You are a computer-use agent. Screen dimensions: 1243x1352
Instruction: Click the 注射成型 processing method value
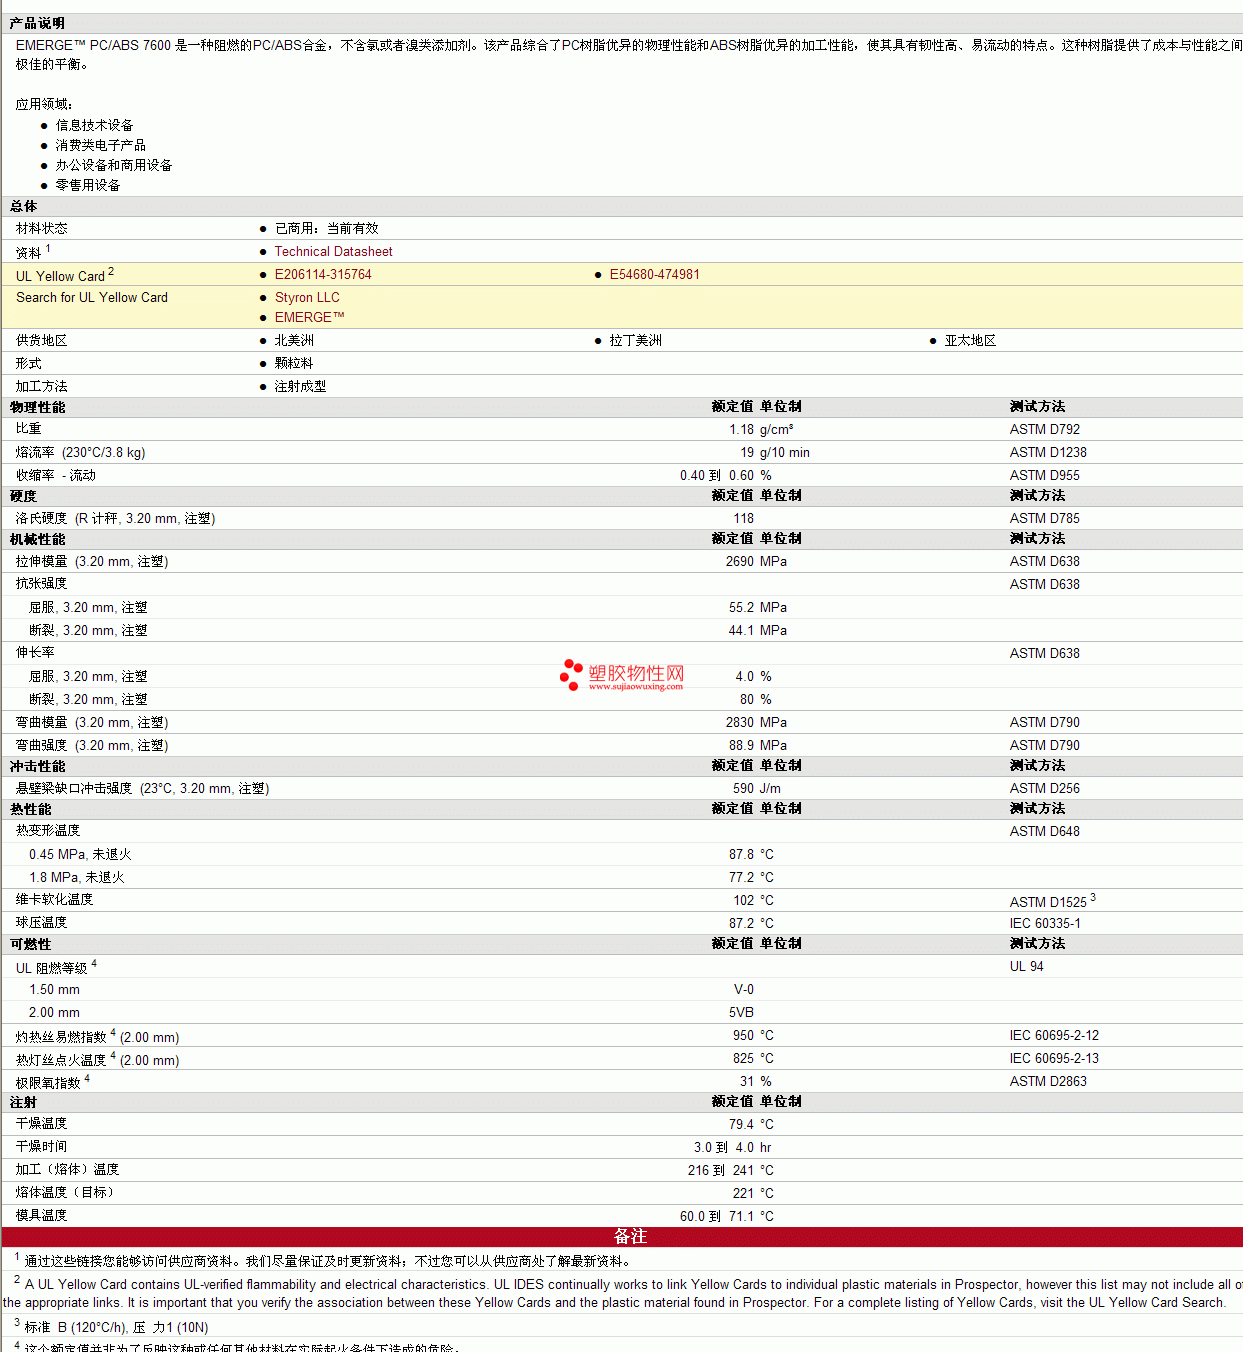coord(300,387)
